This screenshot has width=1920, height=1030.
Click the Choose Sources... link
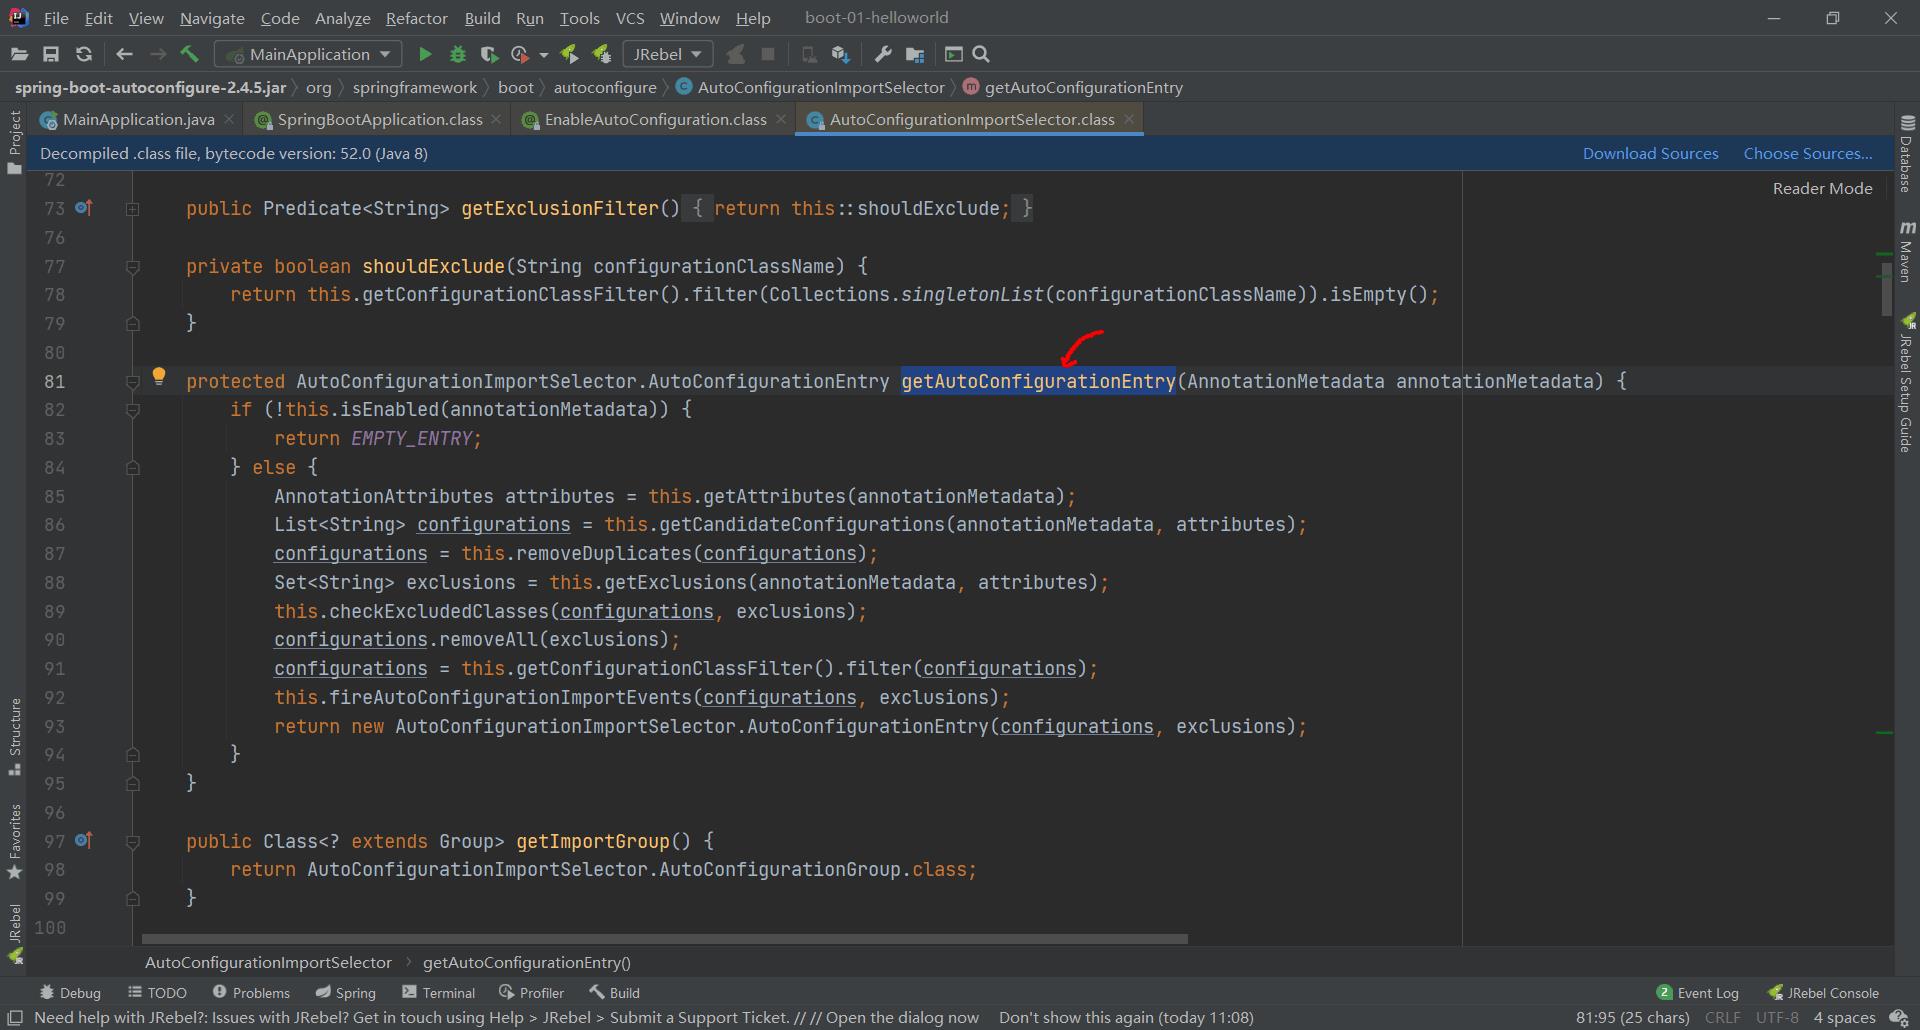coord(1808,153)
